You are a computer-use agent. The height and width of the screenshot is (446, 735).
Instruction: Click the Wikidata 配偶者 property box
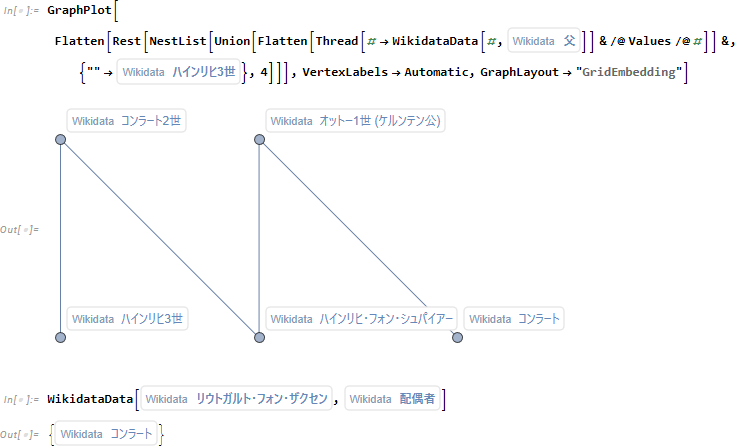392,399
